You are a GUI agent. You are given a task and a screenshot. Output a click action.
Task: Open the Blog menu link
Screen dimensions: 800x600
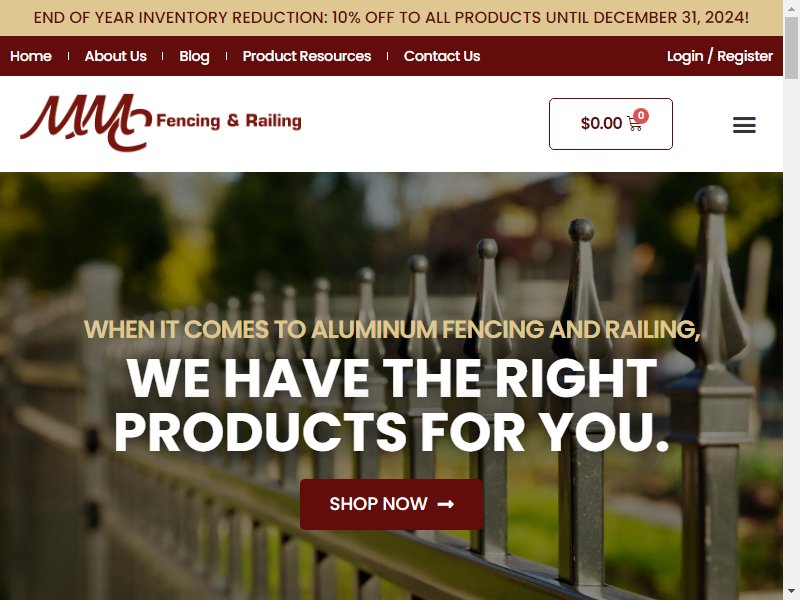point(194,56)
